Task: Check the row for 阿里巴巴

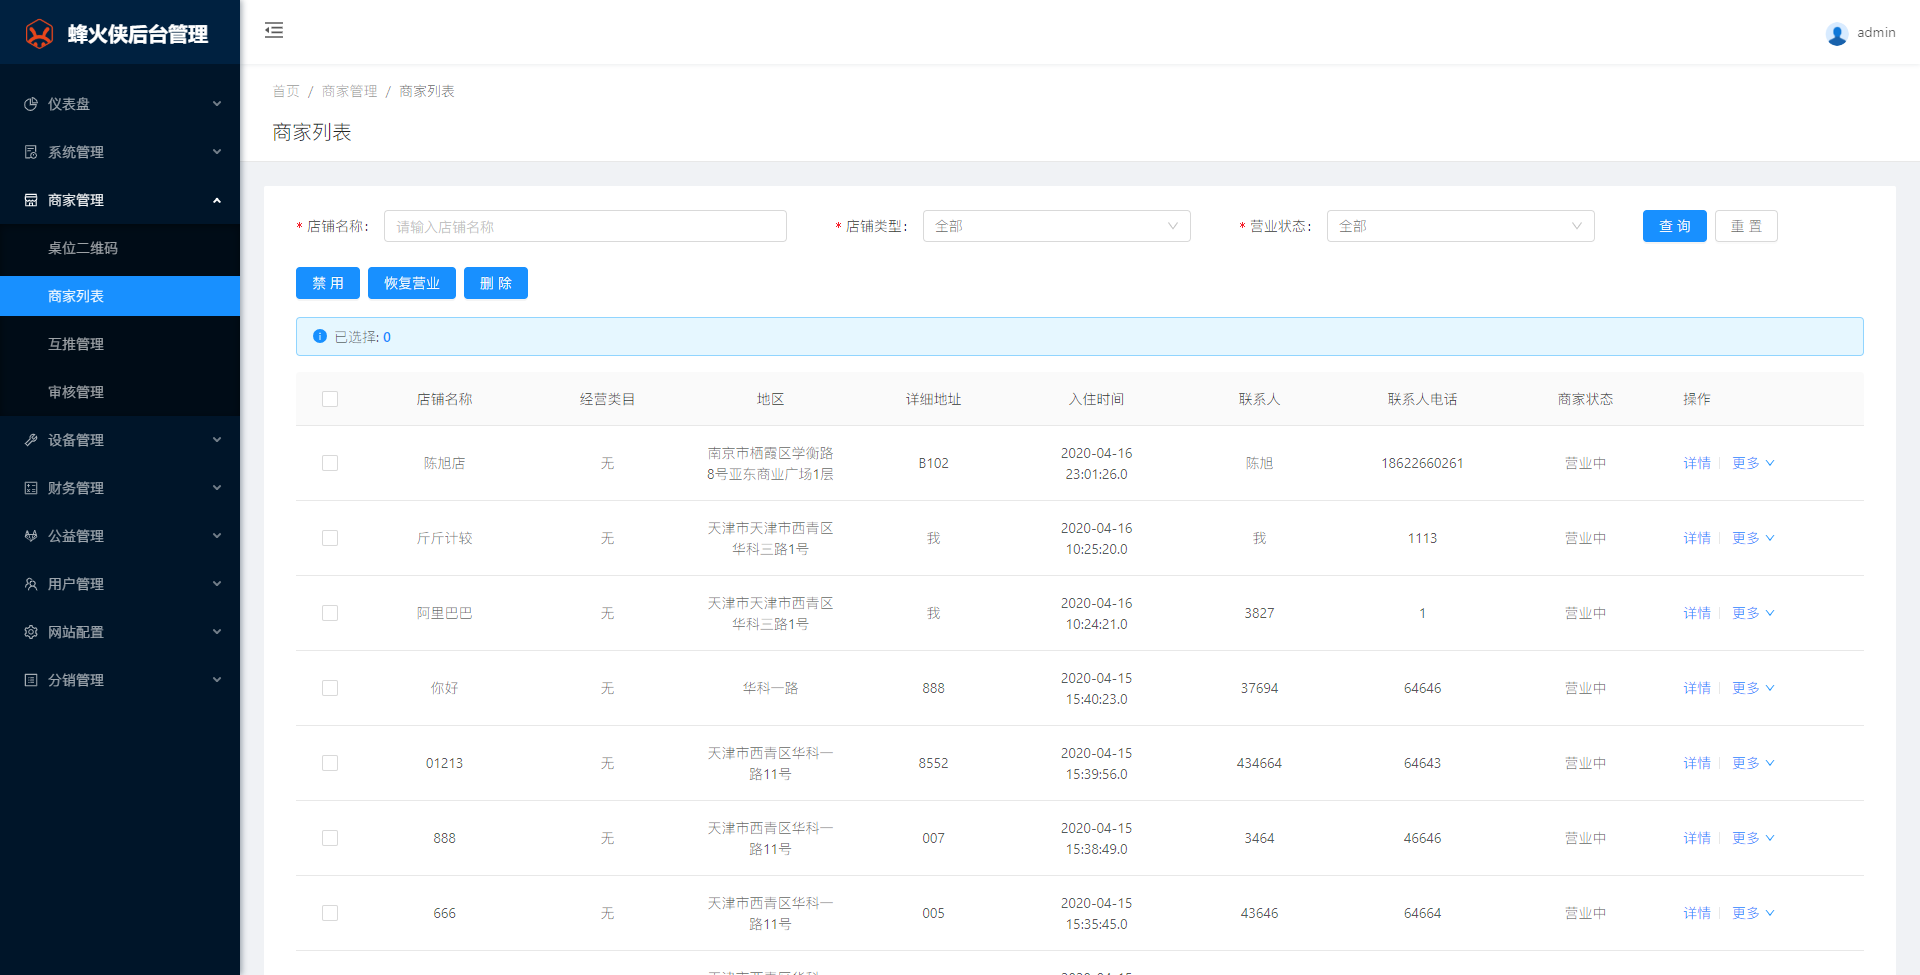Action: [330, 613]
